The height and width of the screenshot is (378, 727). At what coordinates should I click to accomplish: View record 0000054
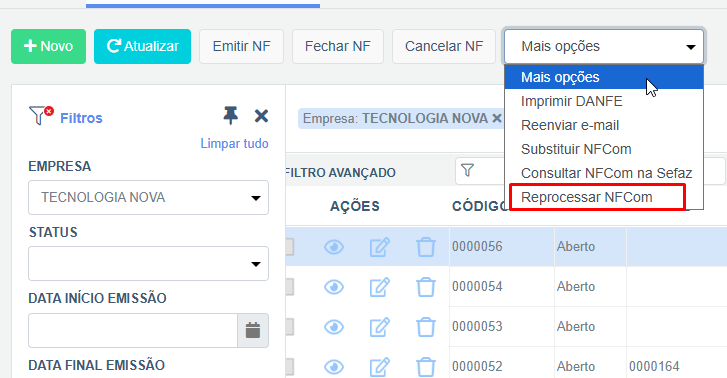334,287
